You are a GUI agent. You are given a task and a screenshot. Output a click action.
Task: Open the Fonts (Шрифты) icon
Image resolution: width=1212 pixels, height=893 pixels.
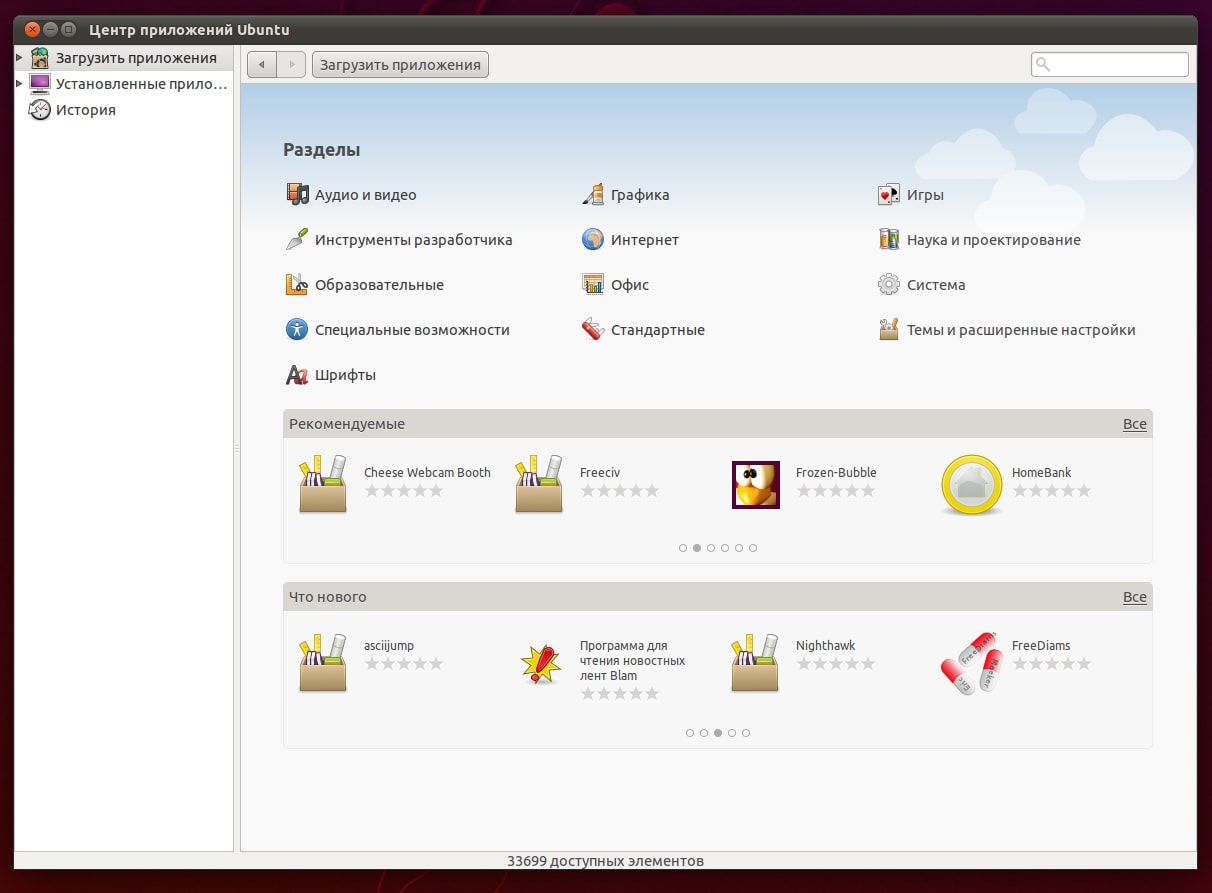pyautogui.click(x=297, y=375)
